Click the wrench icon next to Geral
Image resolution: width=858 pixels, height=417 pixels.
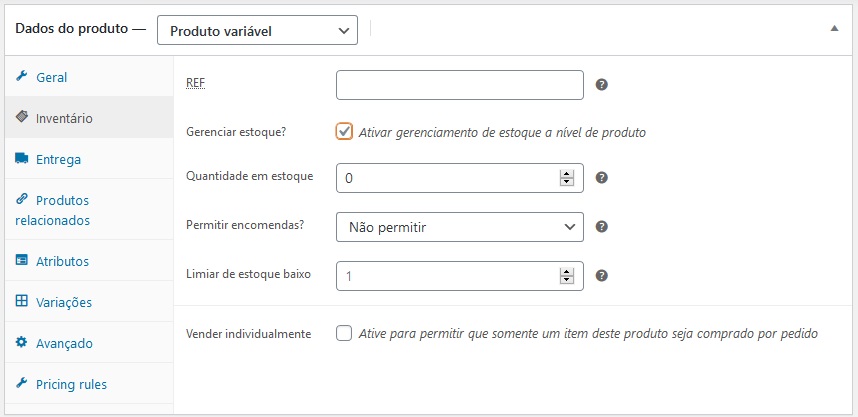pos(21,76)
